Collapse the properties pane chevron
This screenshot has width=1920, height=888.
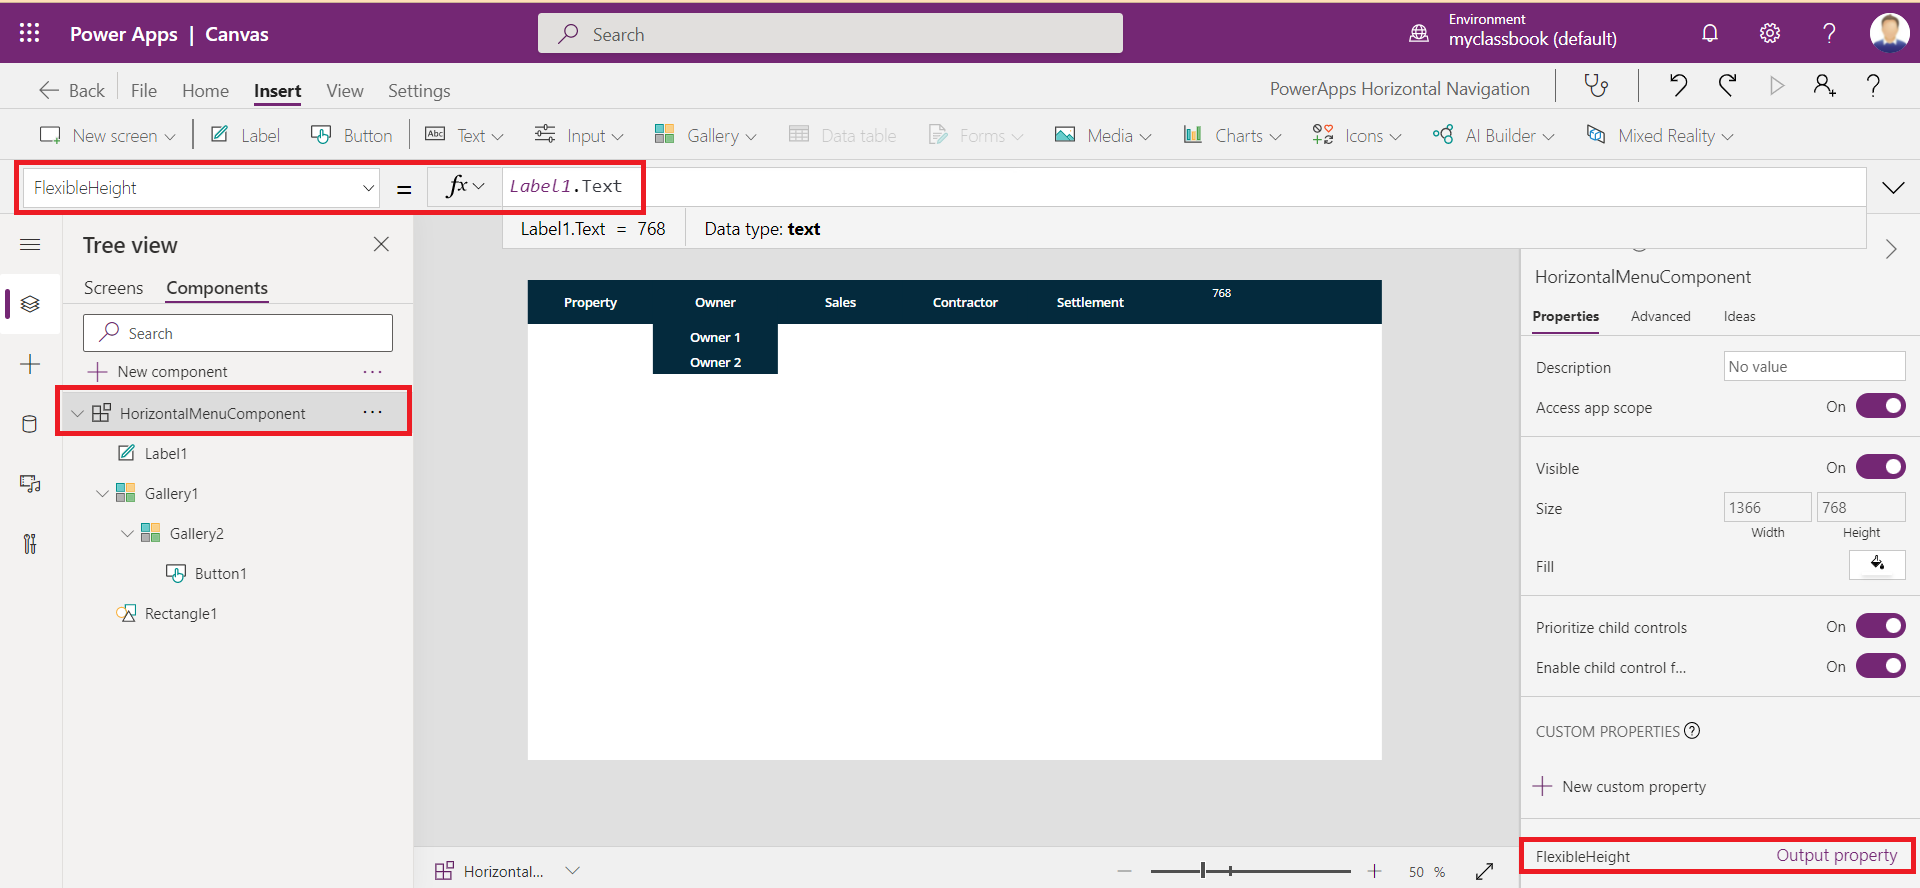[1890, 249]
